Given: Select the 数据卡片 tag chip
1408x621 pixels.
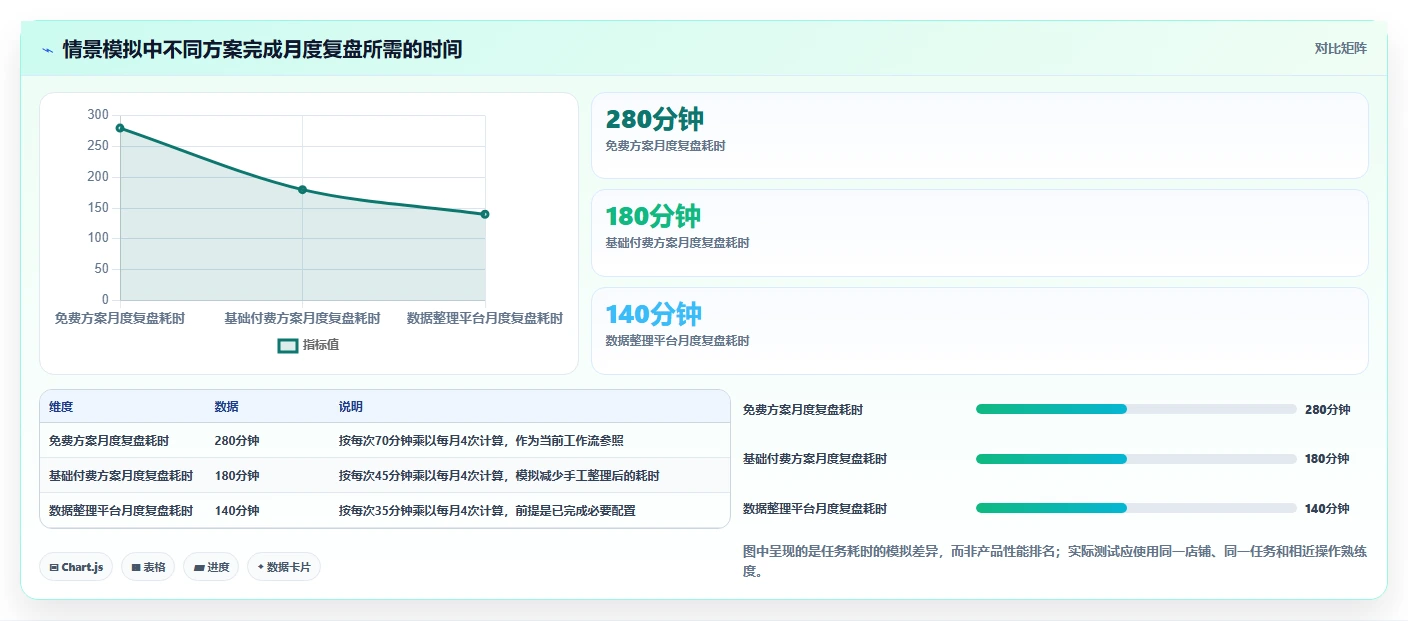Looking at the screenshot, I should click(284, 567).
